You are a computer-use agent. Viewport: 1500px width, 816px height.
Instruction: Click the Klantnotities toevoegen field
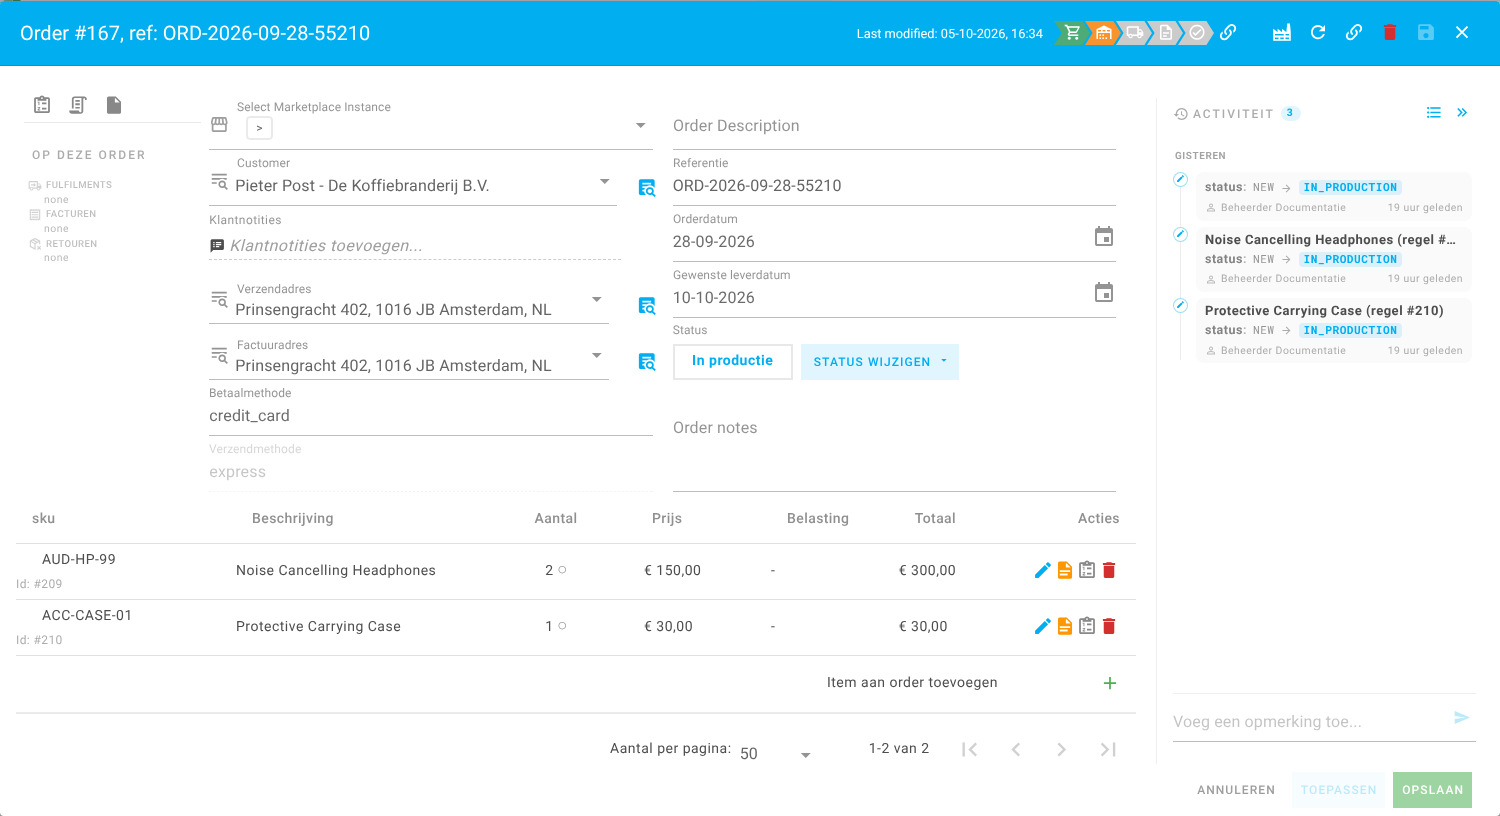415,246
